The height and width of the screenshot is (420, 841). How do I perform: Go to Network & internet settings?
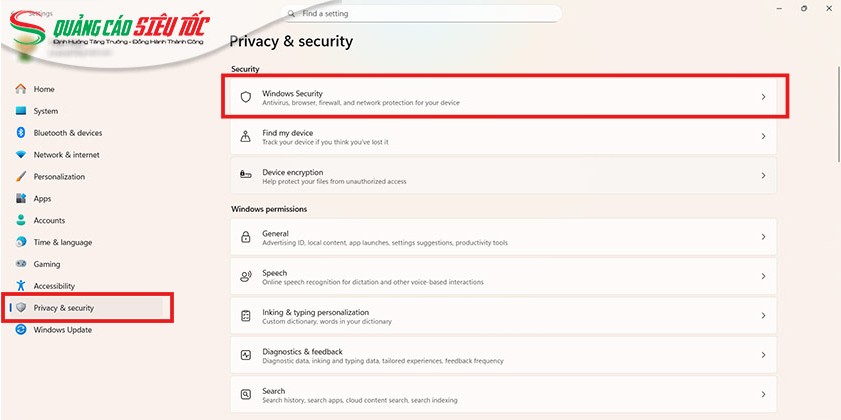click(x=66, y=155)
